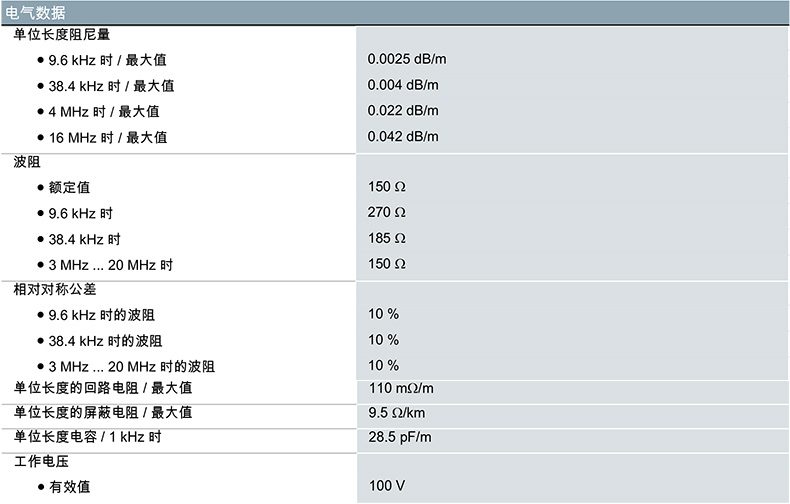Click the 单位长度的屏蔽电阻 / 最大值 label
This screenshot has width=790, height=504.
click(x=102, y=412)
